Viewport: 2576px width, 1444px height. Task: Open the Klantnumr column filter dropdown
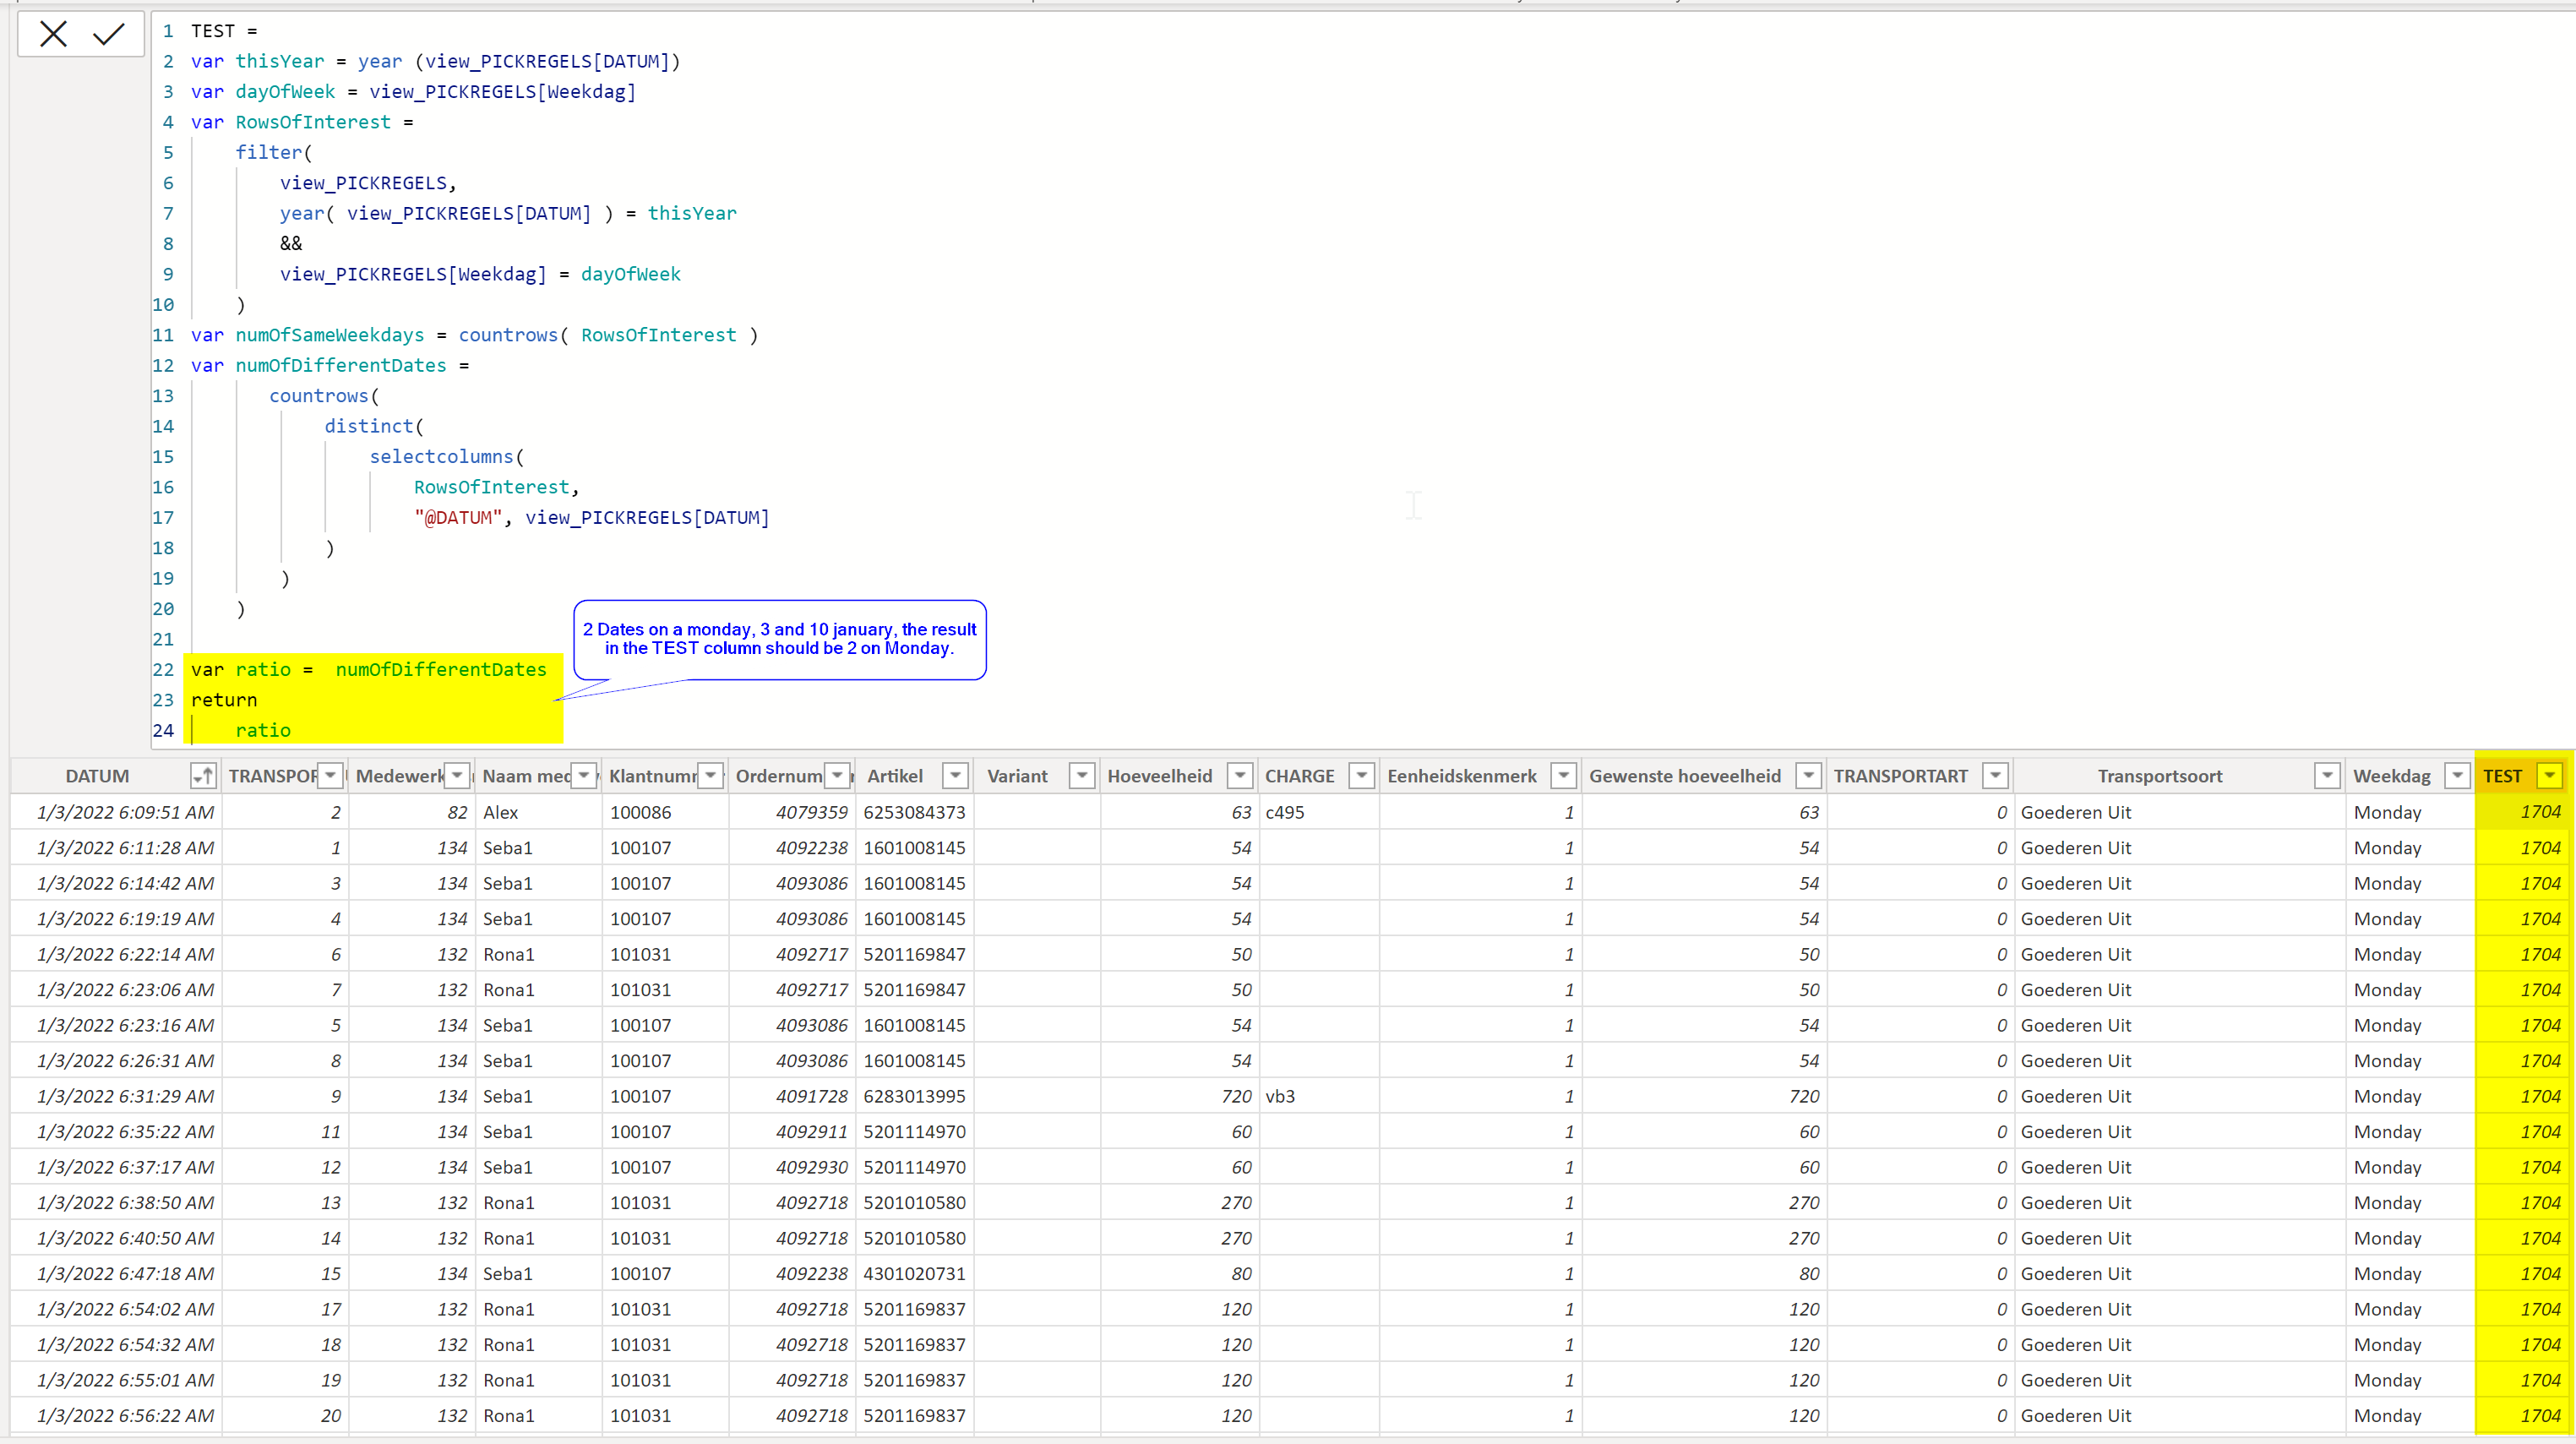(x=711, y=776)
